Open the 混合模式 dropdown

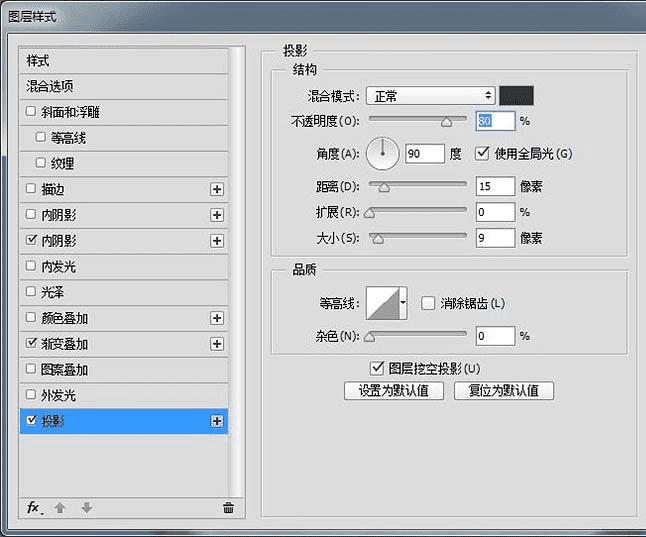pos(431,96)
